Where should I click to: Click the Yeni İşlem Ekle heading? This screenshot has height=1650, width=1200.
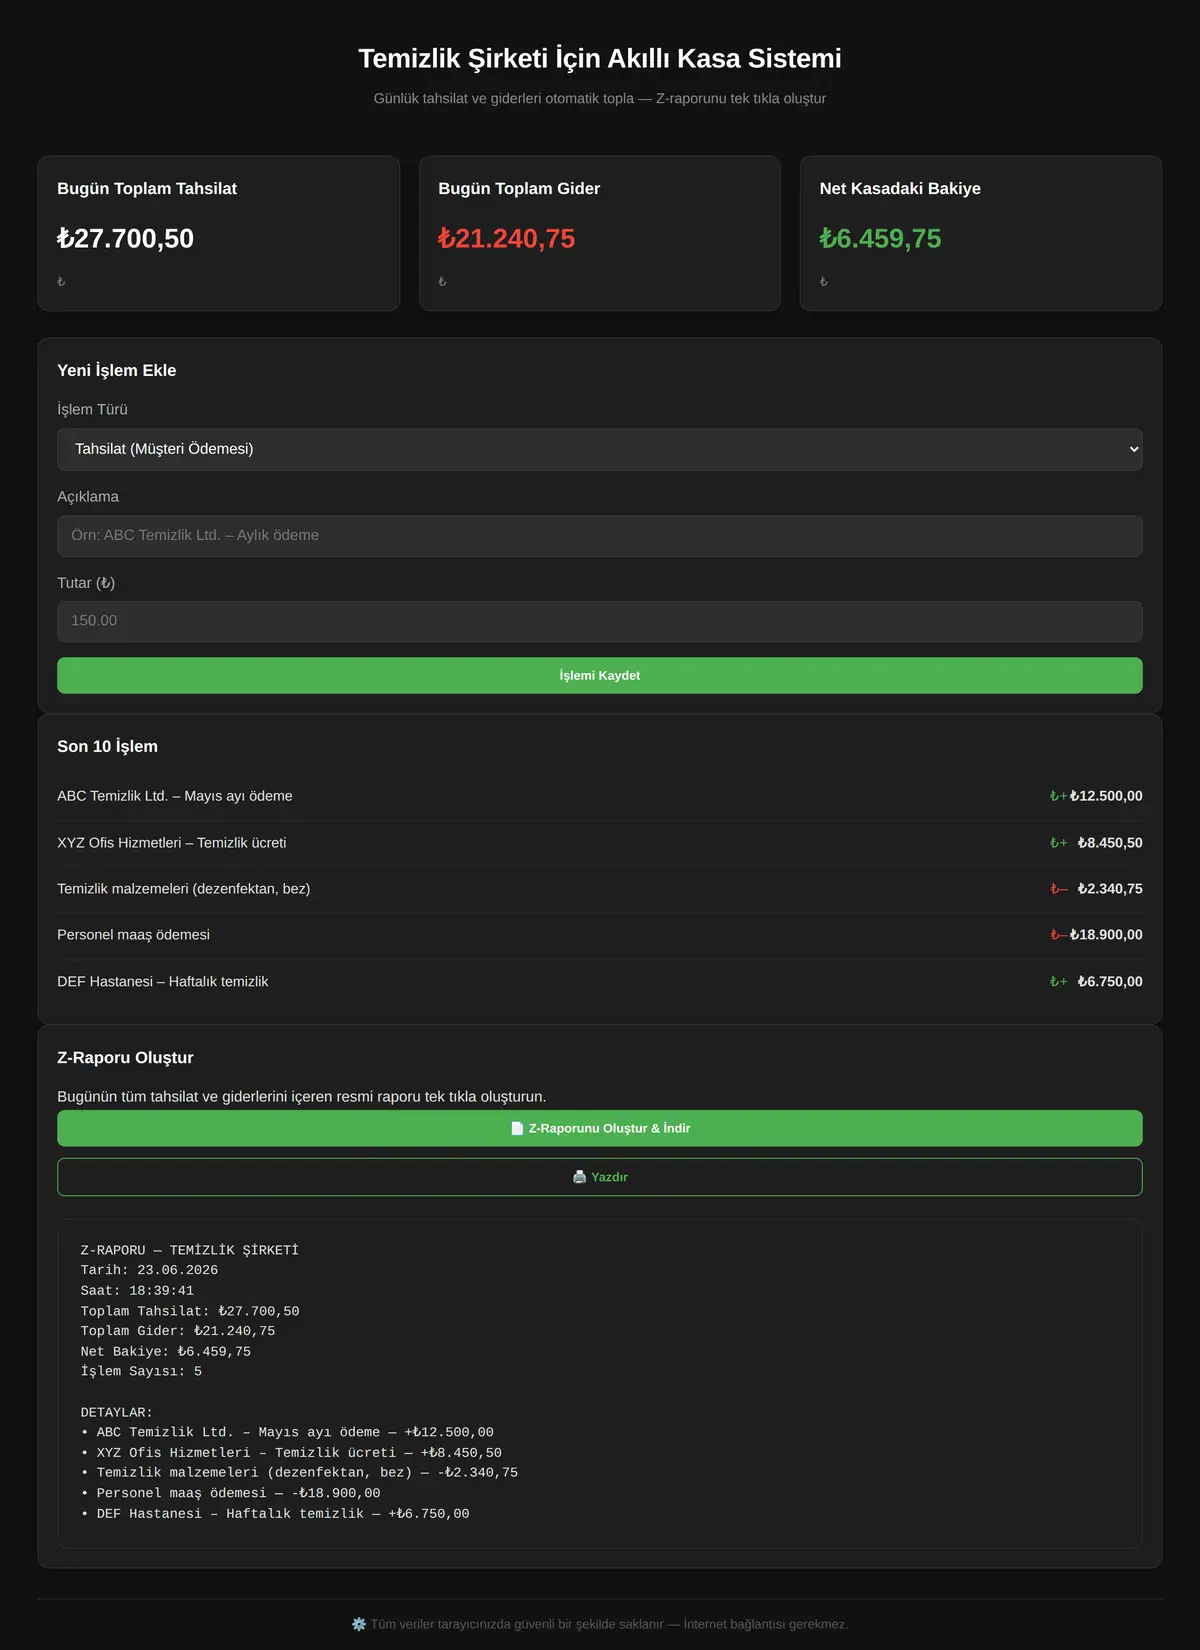[x=117, y=370]
